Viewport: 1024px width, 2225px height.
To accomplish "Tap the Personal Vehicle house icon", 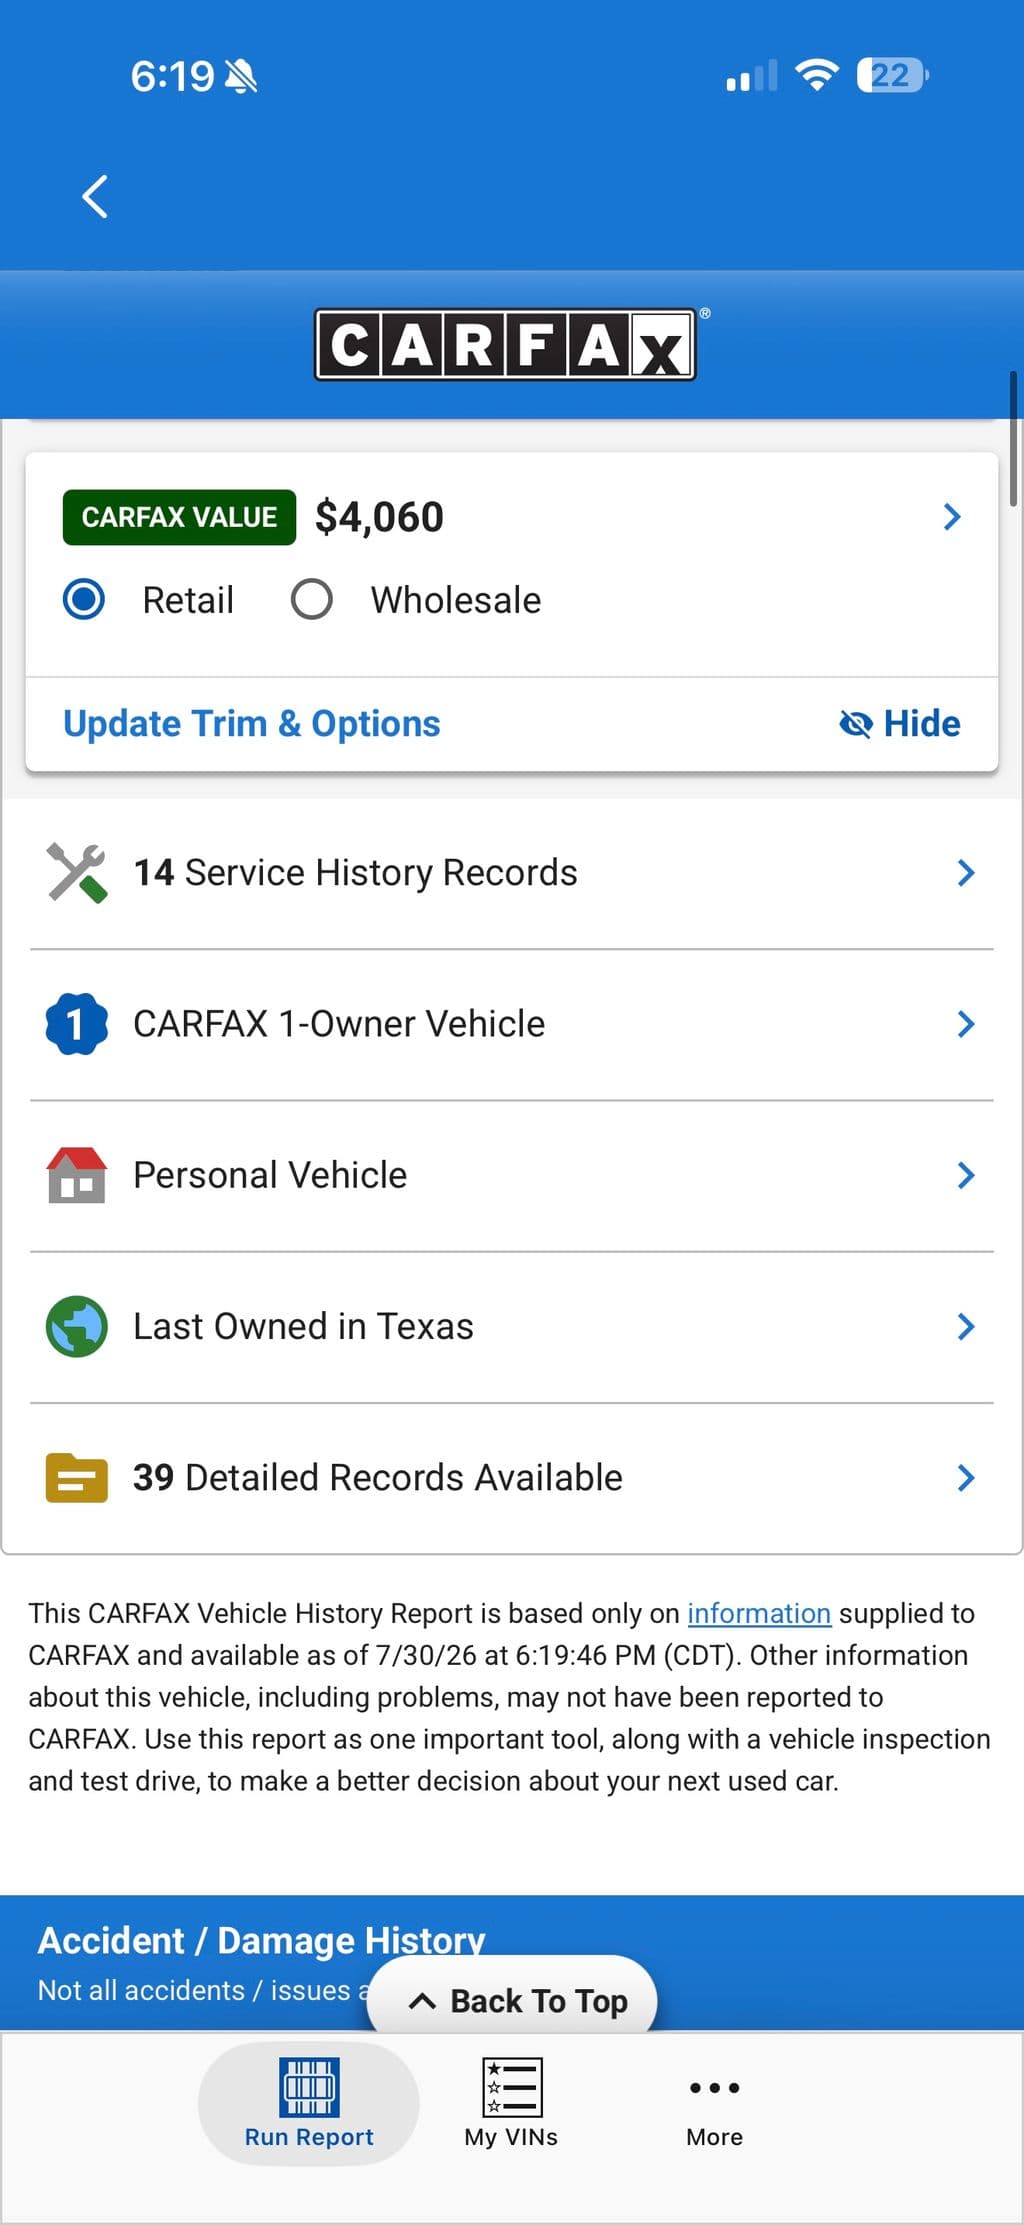I will click(77, 1175).
